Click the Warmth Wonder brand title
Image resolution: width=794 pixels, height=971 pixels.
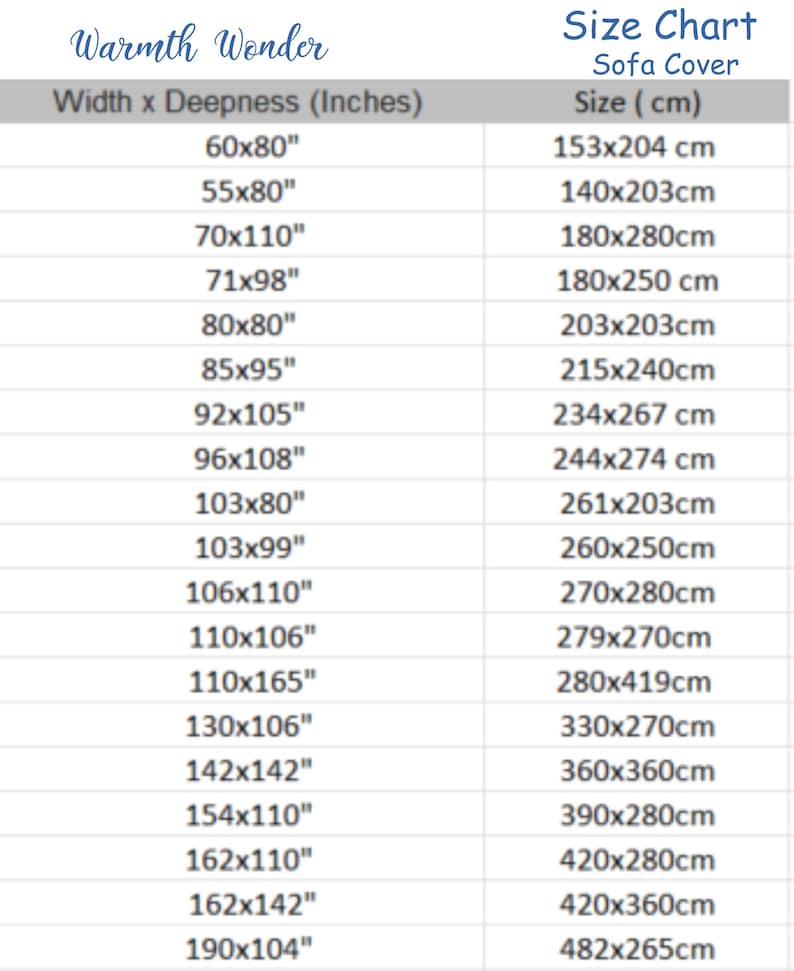pos(199,44)
